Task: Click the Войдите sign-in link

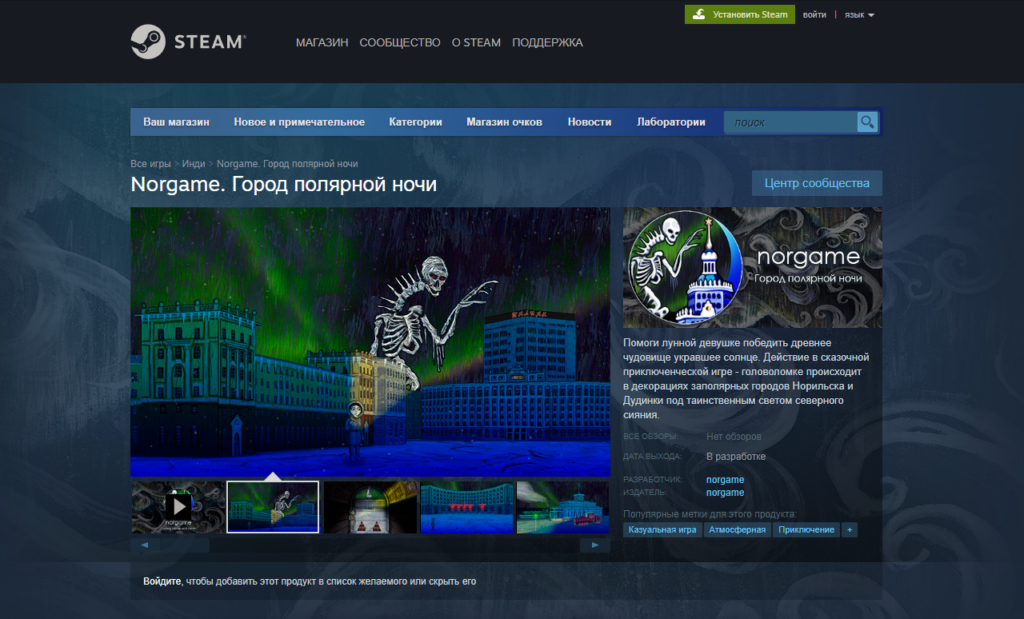Action: pos(162,581)
